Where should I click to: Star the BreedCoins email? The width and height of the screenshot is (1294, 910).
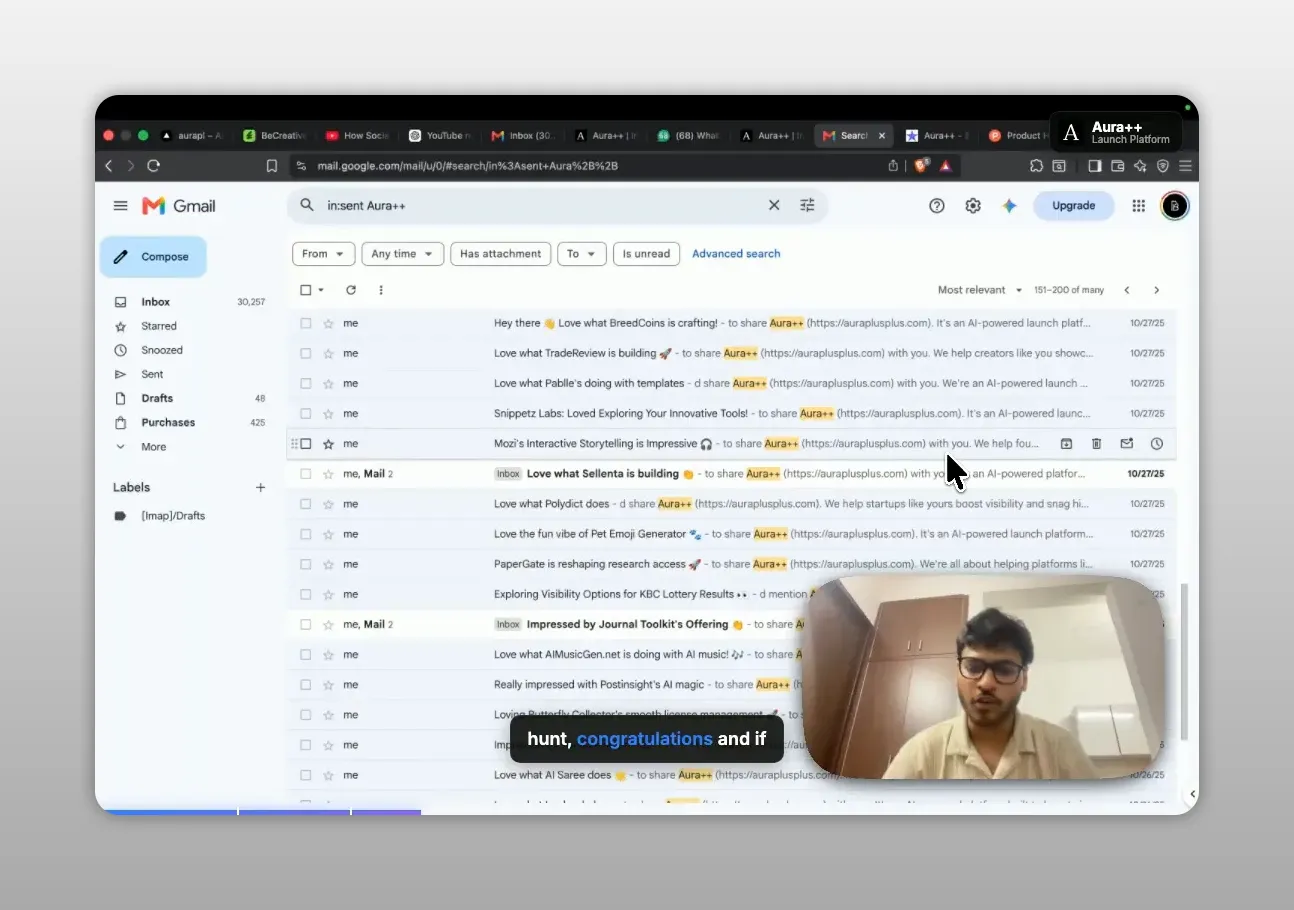[328, 324]
